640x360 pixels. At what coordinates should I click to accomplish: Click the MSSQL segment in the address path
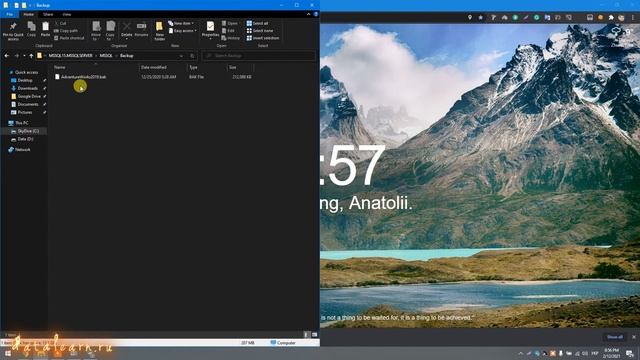(106, 56)
